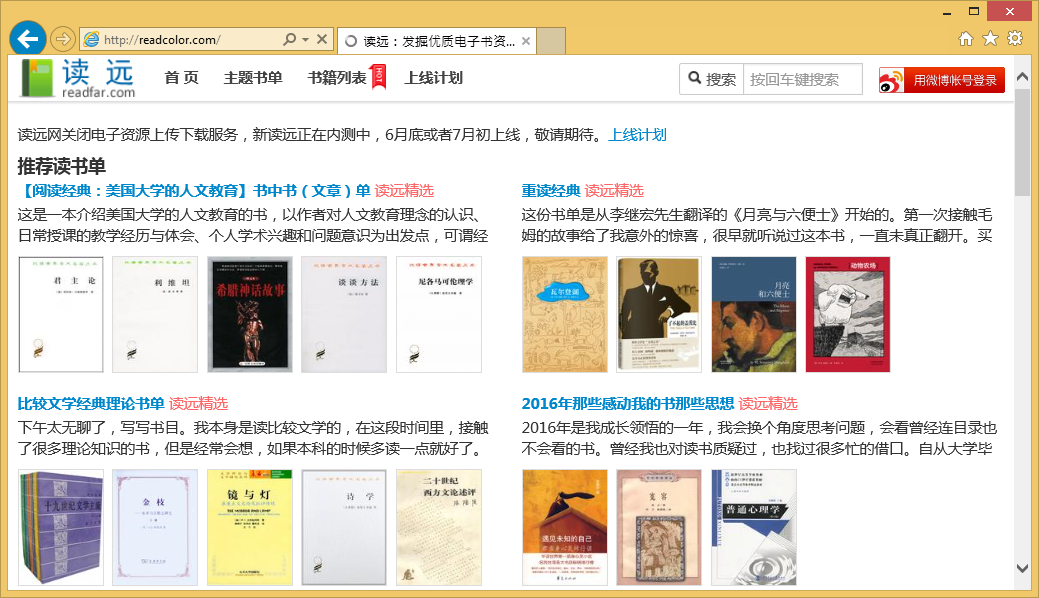
Task: Click the search magnifier in address bar
Action: click(290, 40)
